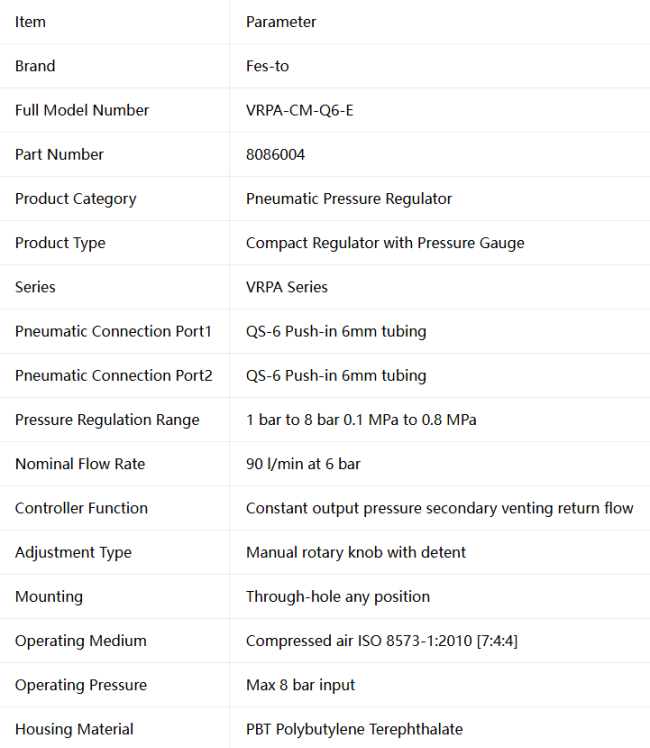Click 'Manual rotary knob with detent' text

356,552
